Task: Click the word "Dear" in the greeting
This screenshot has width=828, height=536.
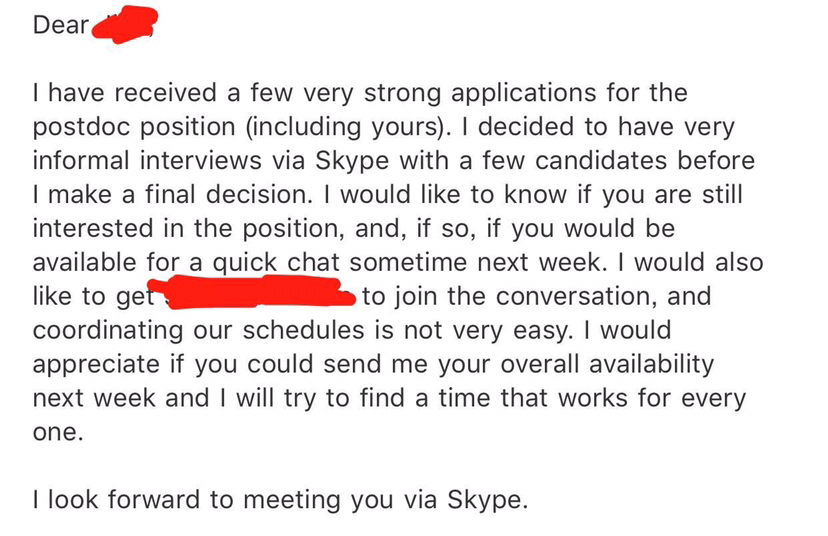Action: 61,26
